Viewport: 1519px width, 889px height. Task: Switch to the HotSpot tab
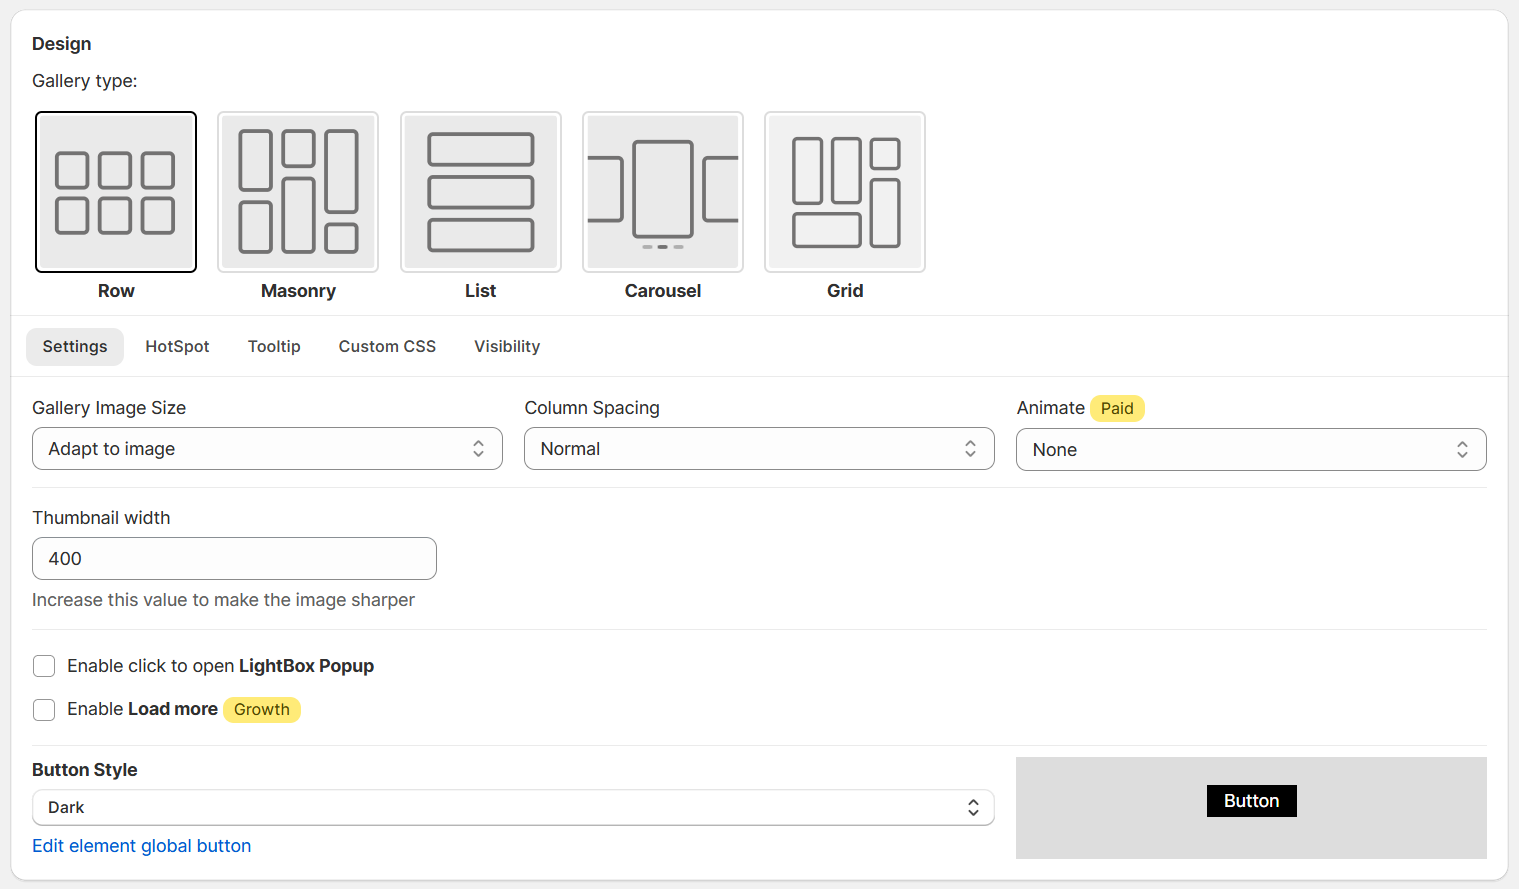(177, 347)
